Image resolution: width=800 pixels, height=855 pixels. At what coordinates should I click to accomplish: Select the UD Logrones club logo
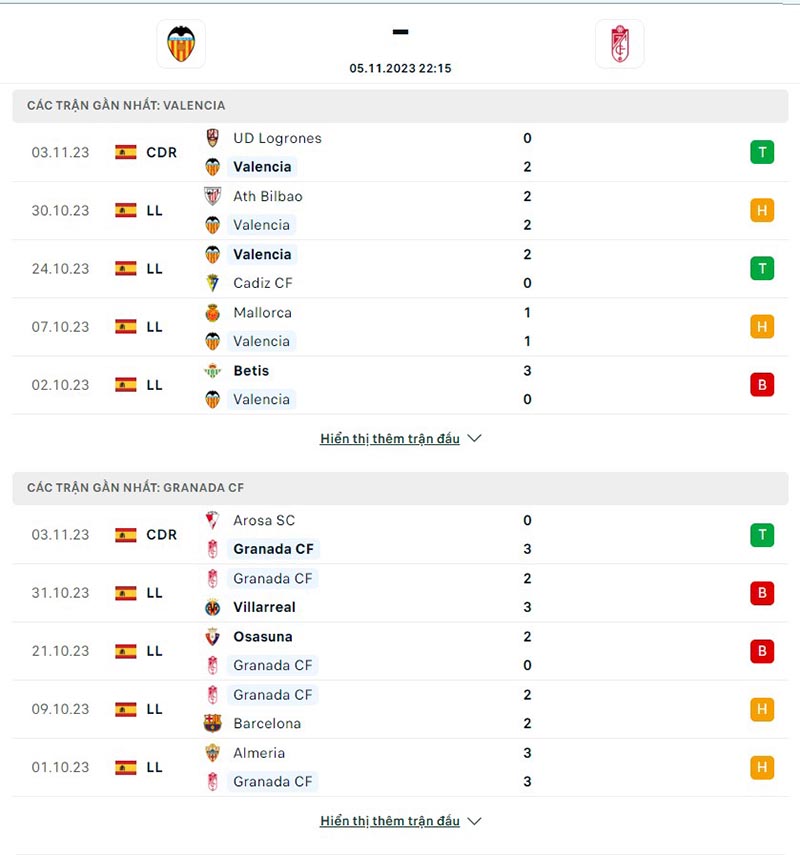(x=213, y=138)
